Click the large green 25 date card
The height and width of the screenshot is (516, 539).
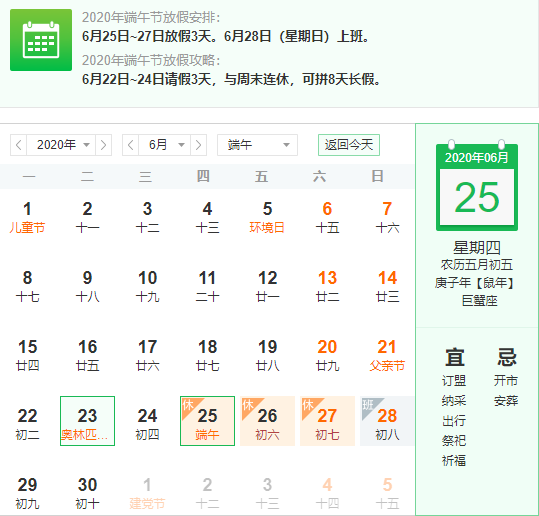(477, 187)
